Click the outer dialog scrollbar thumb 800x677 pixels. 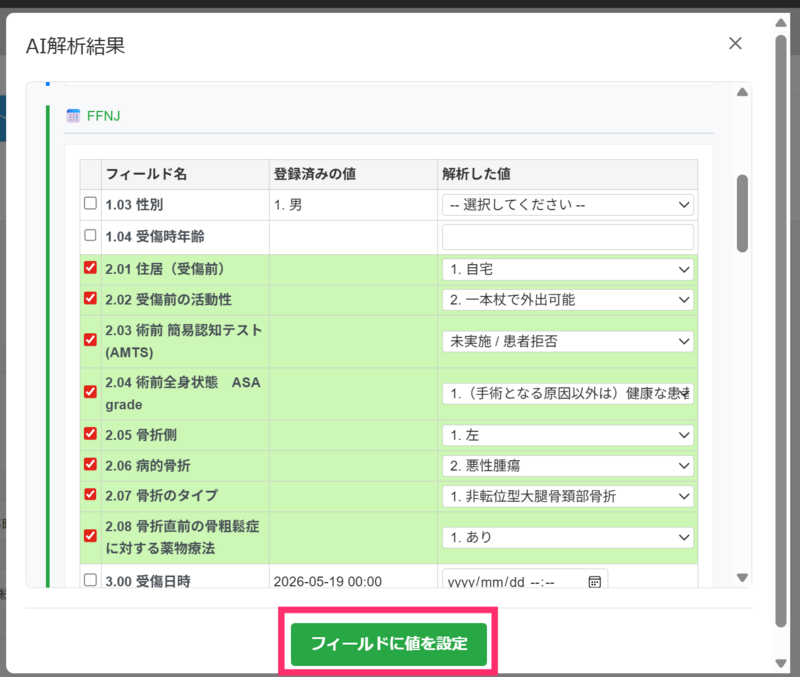point(781,331)
